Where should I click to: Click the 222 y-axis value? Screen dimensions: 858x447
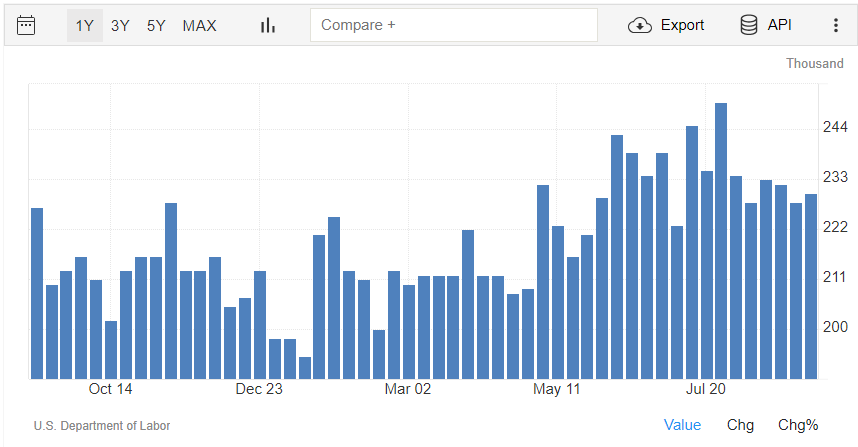[x=836, y=227]
